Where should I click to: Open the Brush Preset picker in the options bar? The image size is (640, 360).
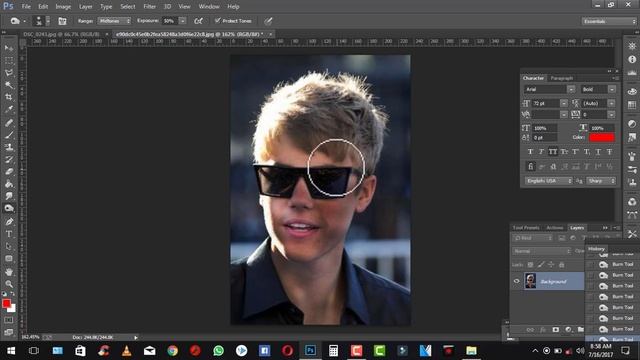[x=42, y=21]
